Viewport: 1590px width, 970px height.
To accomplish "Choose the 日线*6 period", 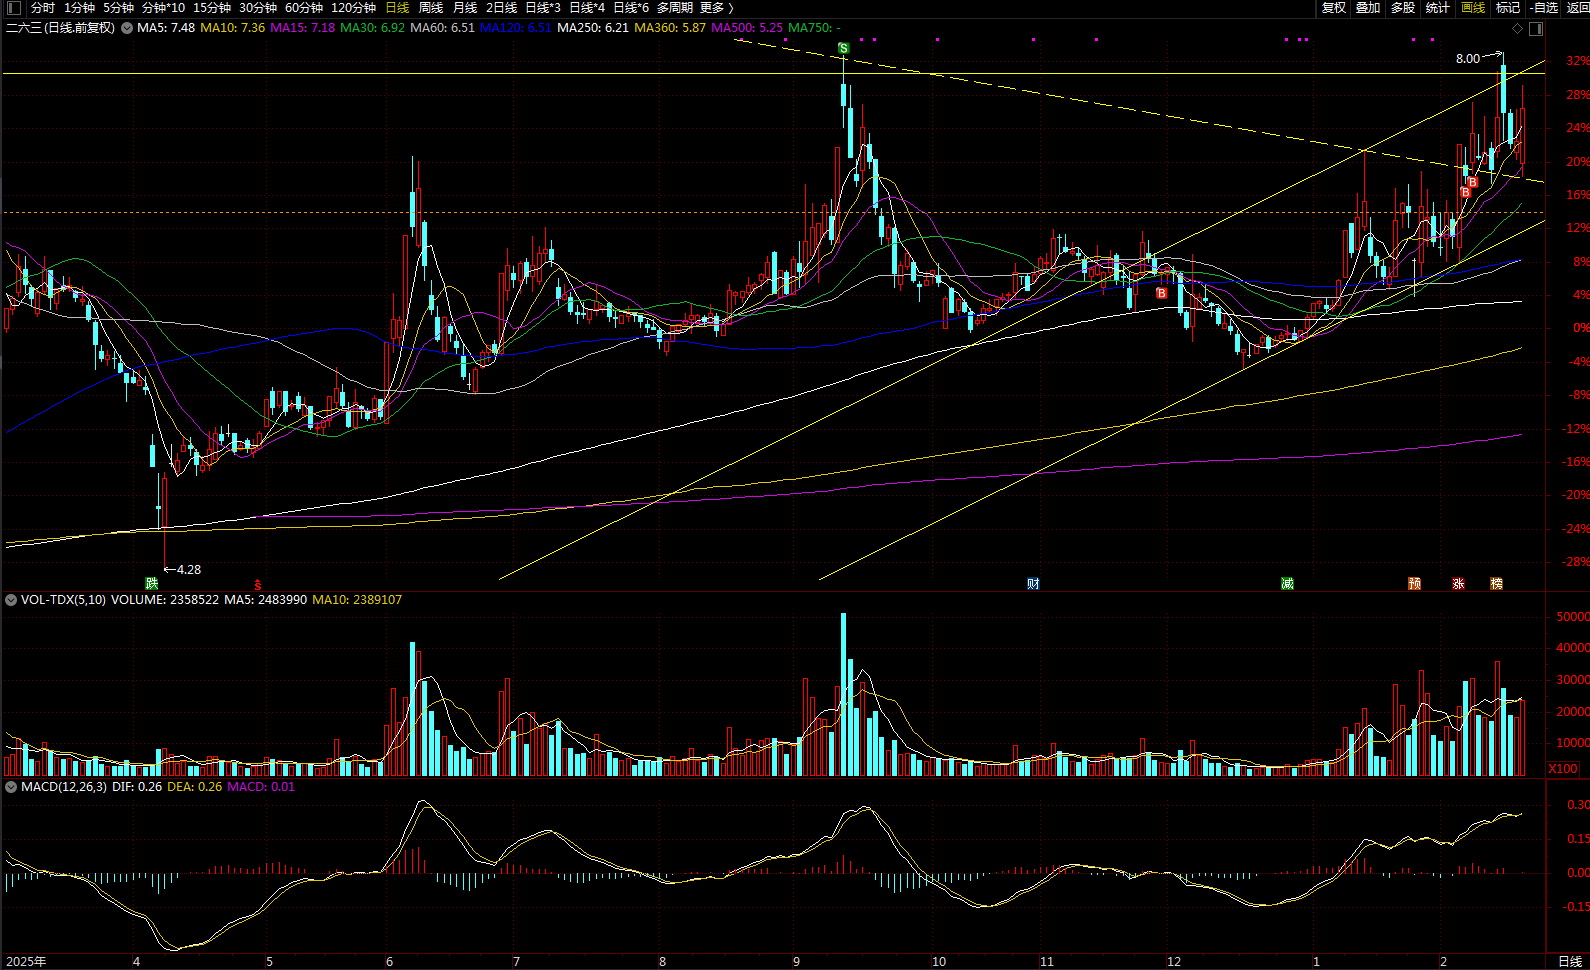I will click(x=631, y=8).
